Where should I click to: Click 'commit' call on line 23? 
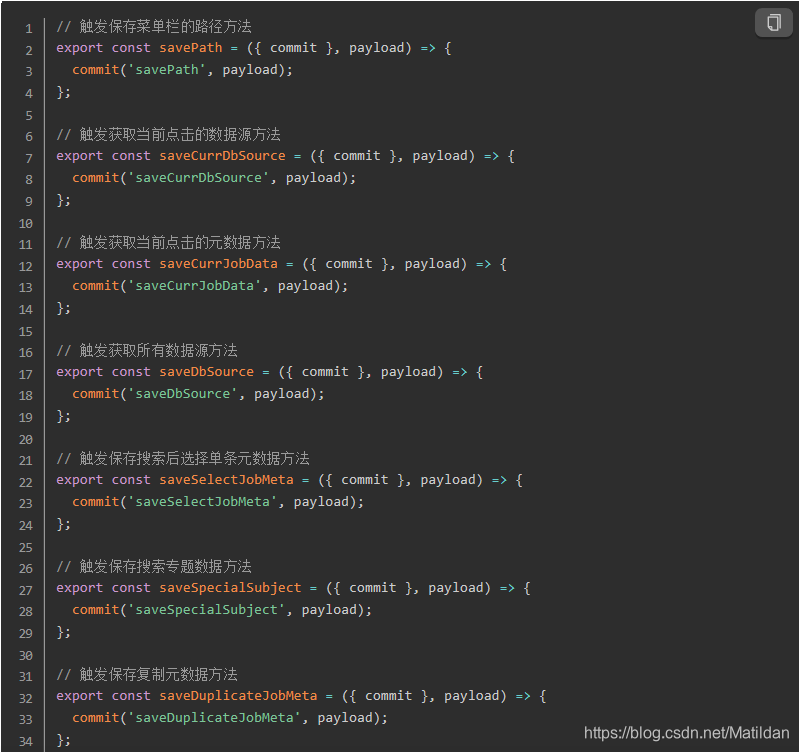(95, 502)
